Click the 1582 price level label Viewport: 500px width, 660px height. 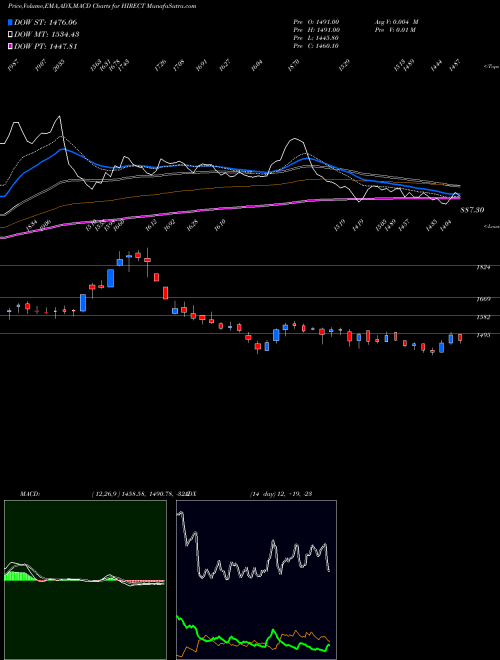click(x=483, y=317)
